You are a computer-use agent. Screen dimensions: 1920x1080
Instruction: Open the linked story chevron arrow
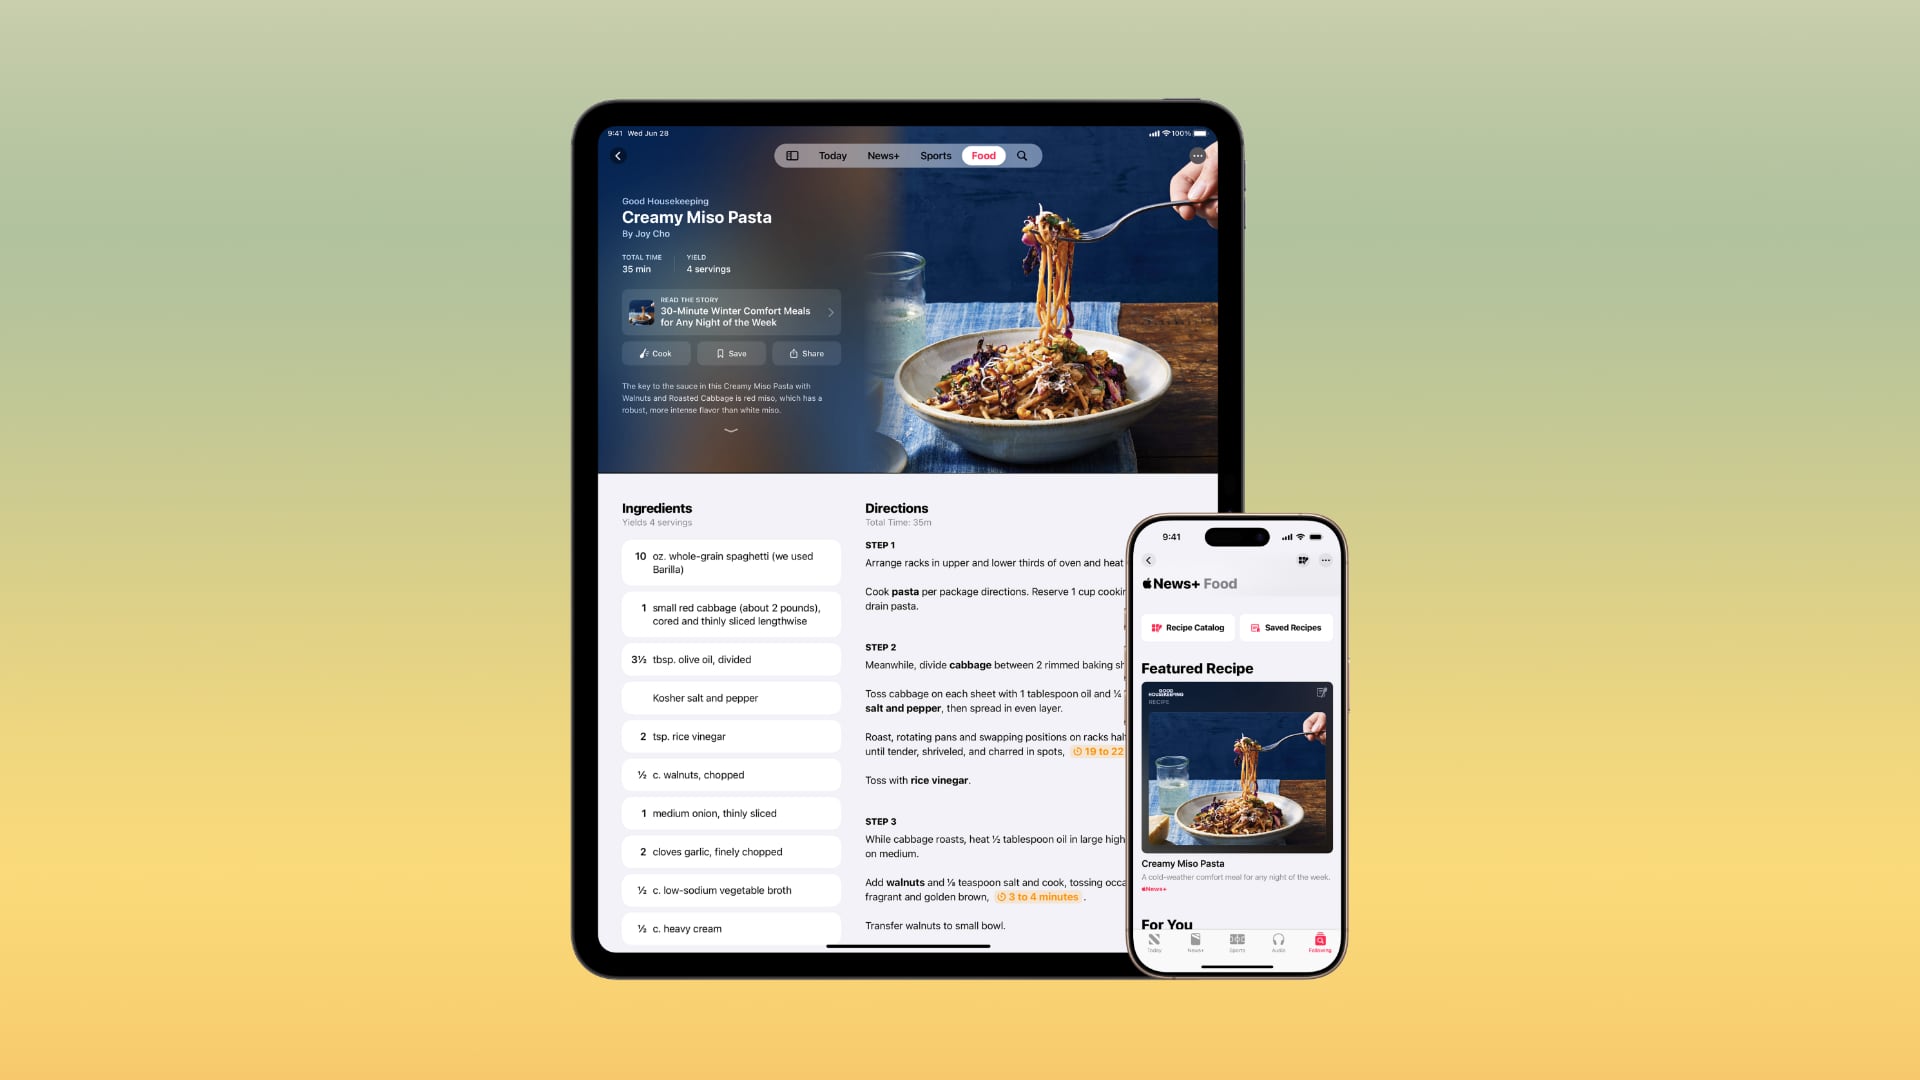pos(829,313)
